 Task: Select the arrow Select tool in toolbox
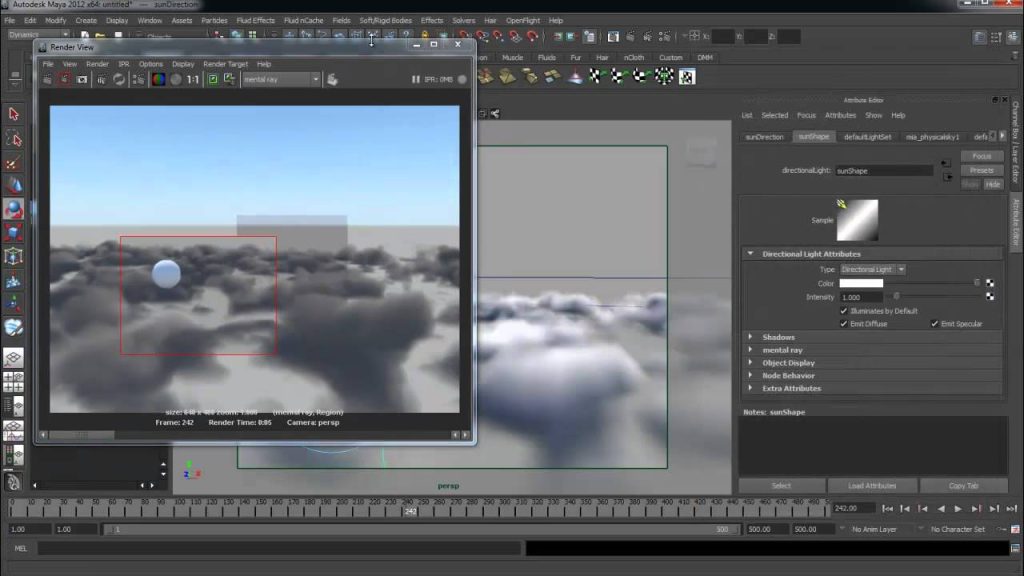tap(14, 114)
